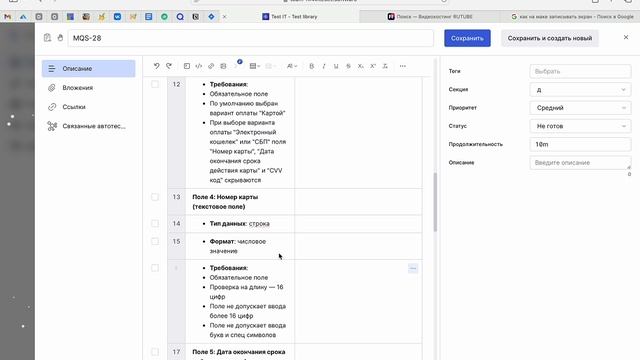
Task: Close the current browser tab with the x
Action: tap(224, 17)
